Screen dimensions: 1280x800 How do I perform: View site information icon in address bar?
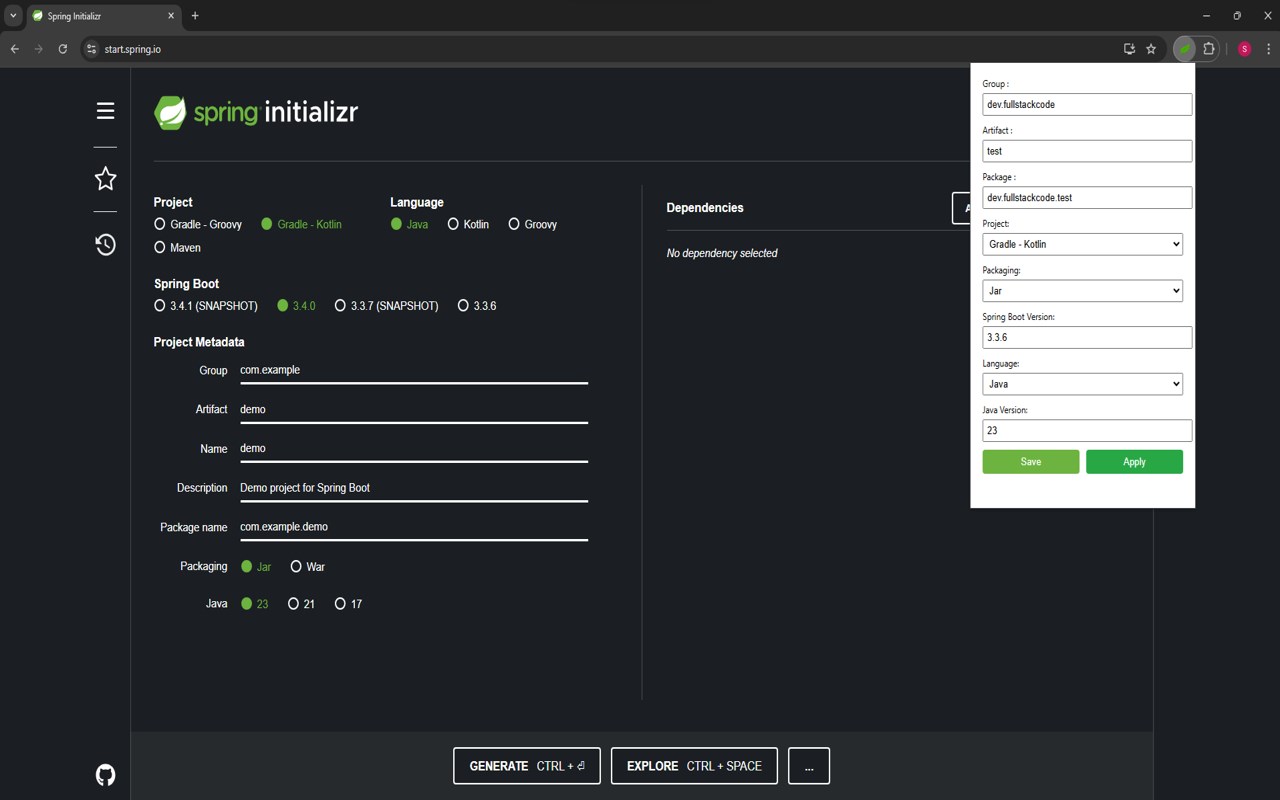click(x=91, y=49)
